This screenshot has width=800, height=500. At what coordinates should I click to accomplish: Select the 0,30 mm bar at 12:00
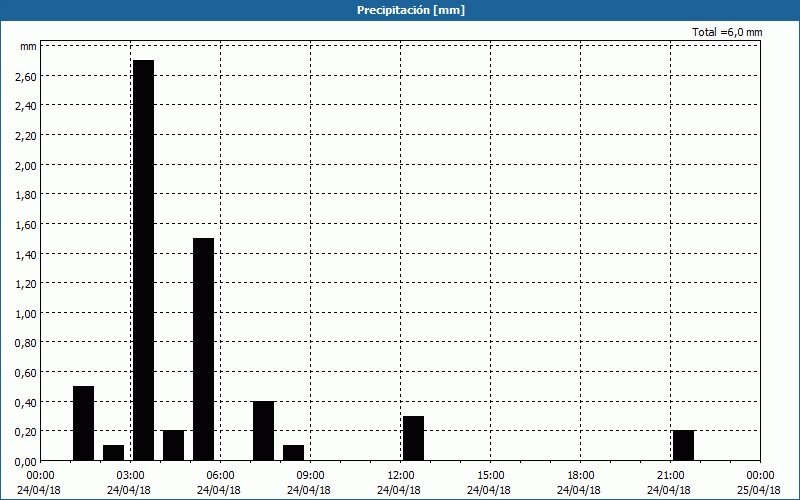(413, 438)
